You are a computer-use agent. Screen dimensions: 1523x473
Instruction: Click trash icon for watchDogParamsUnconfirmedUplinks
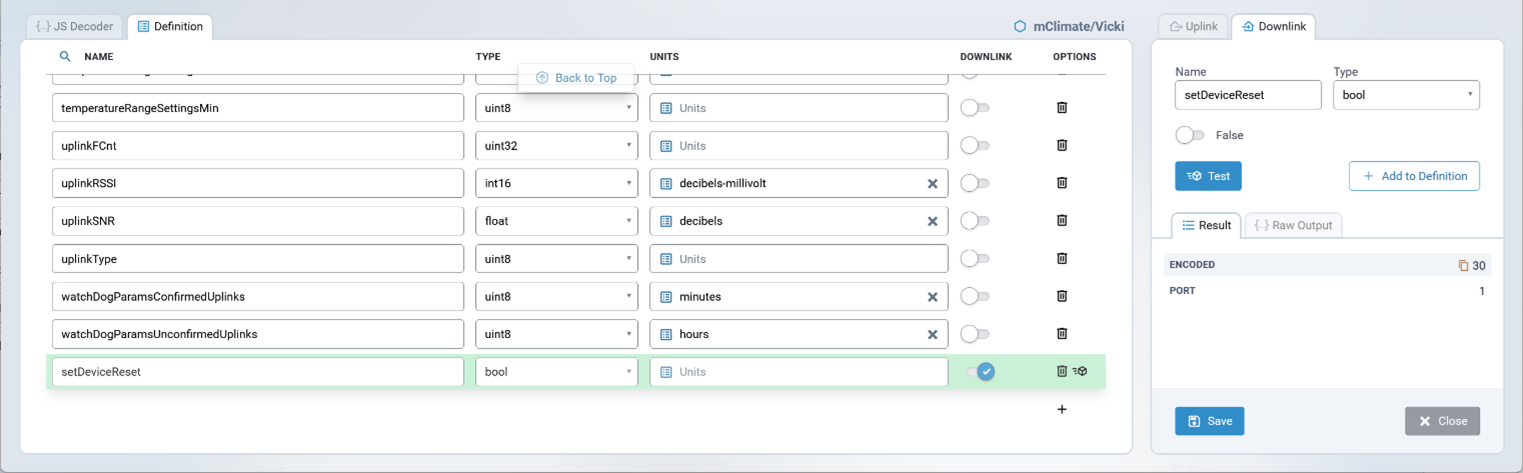click(1062, 334)
